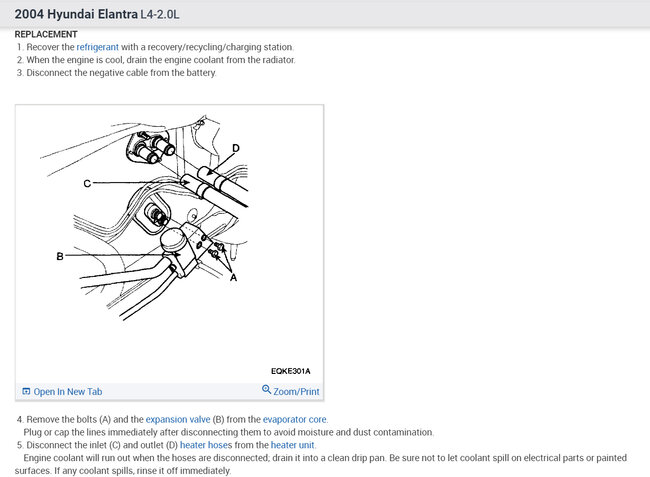Click the L4-2.0L engine label
Image resolution: width=650 pixels, height=477 pixels.
(x=160, y=15)
